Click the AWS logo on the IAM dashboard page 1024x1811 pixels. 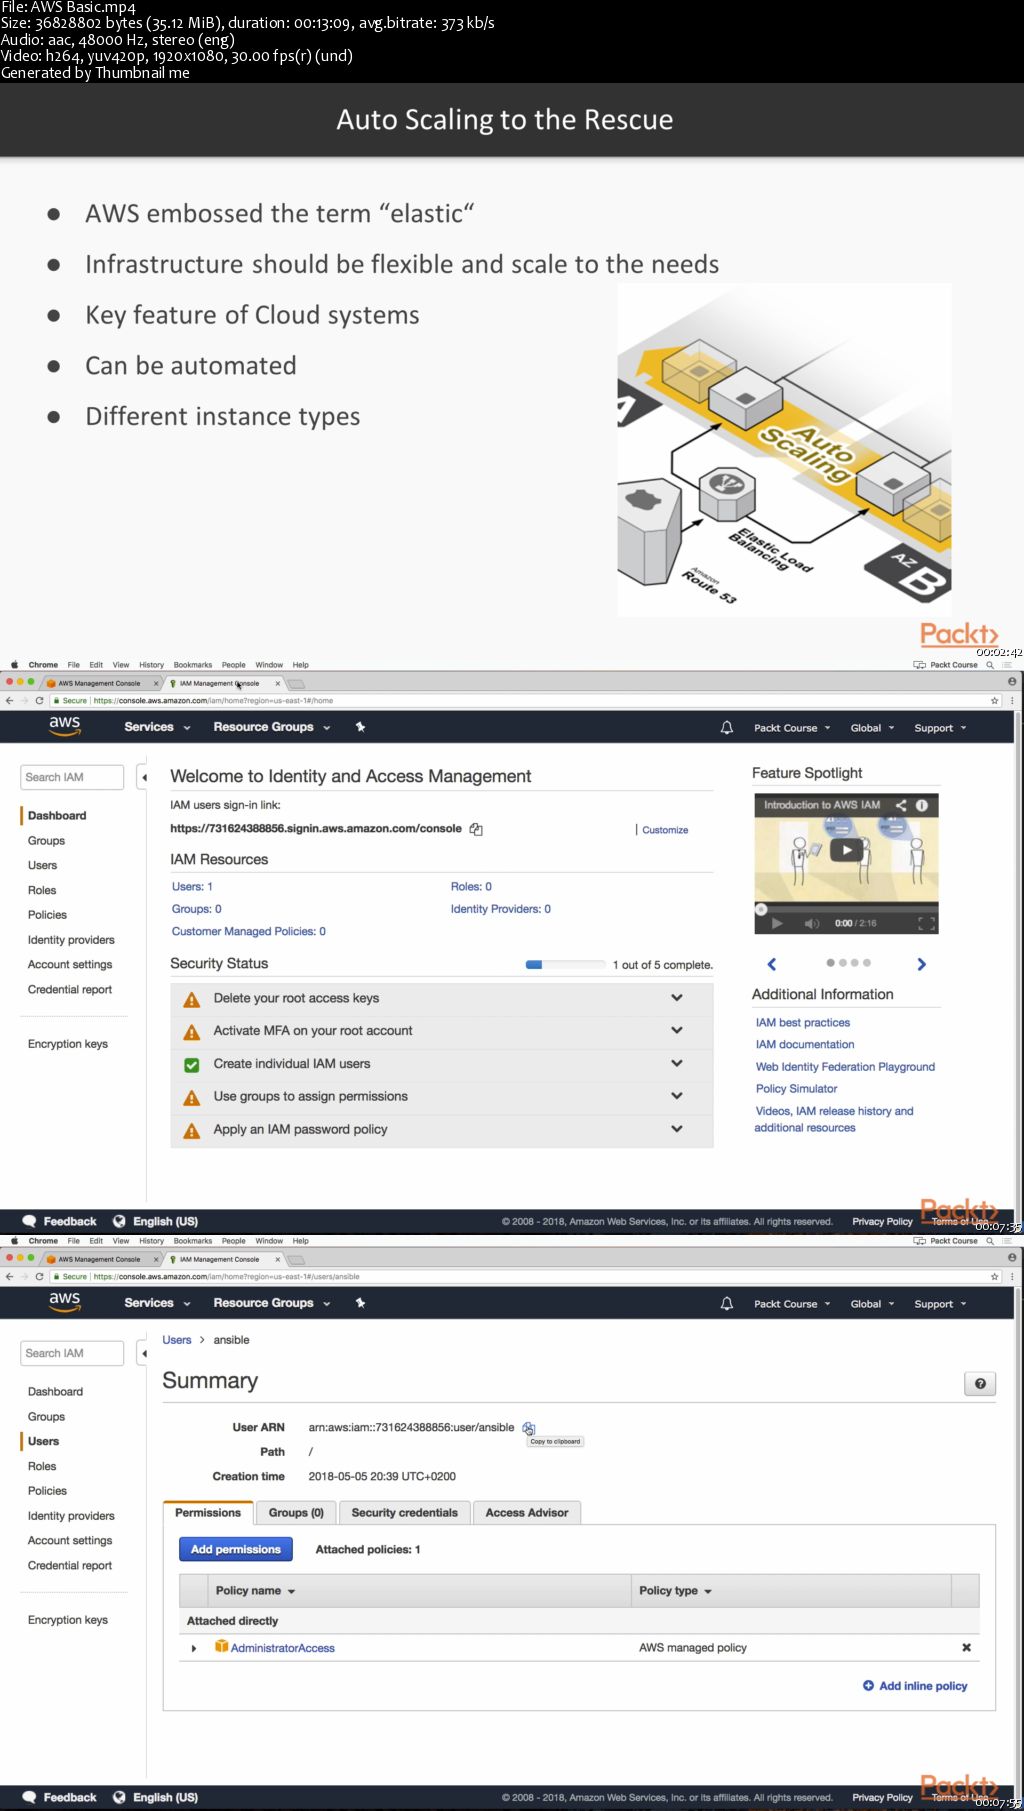64,726
